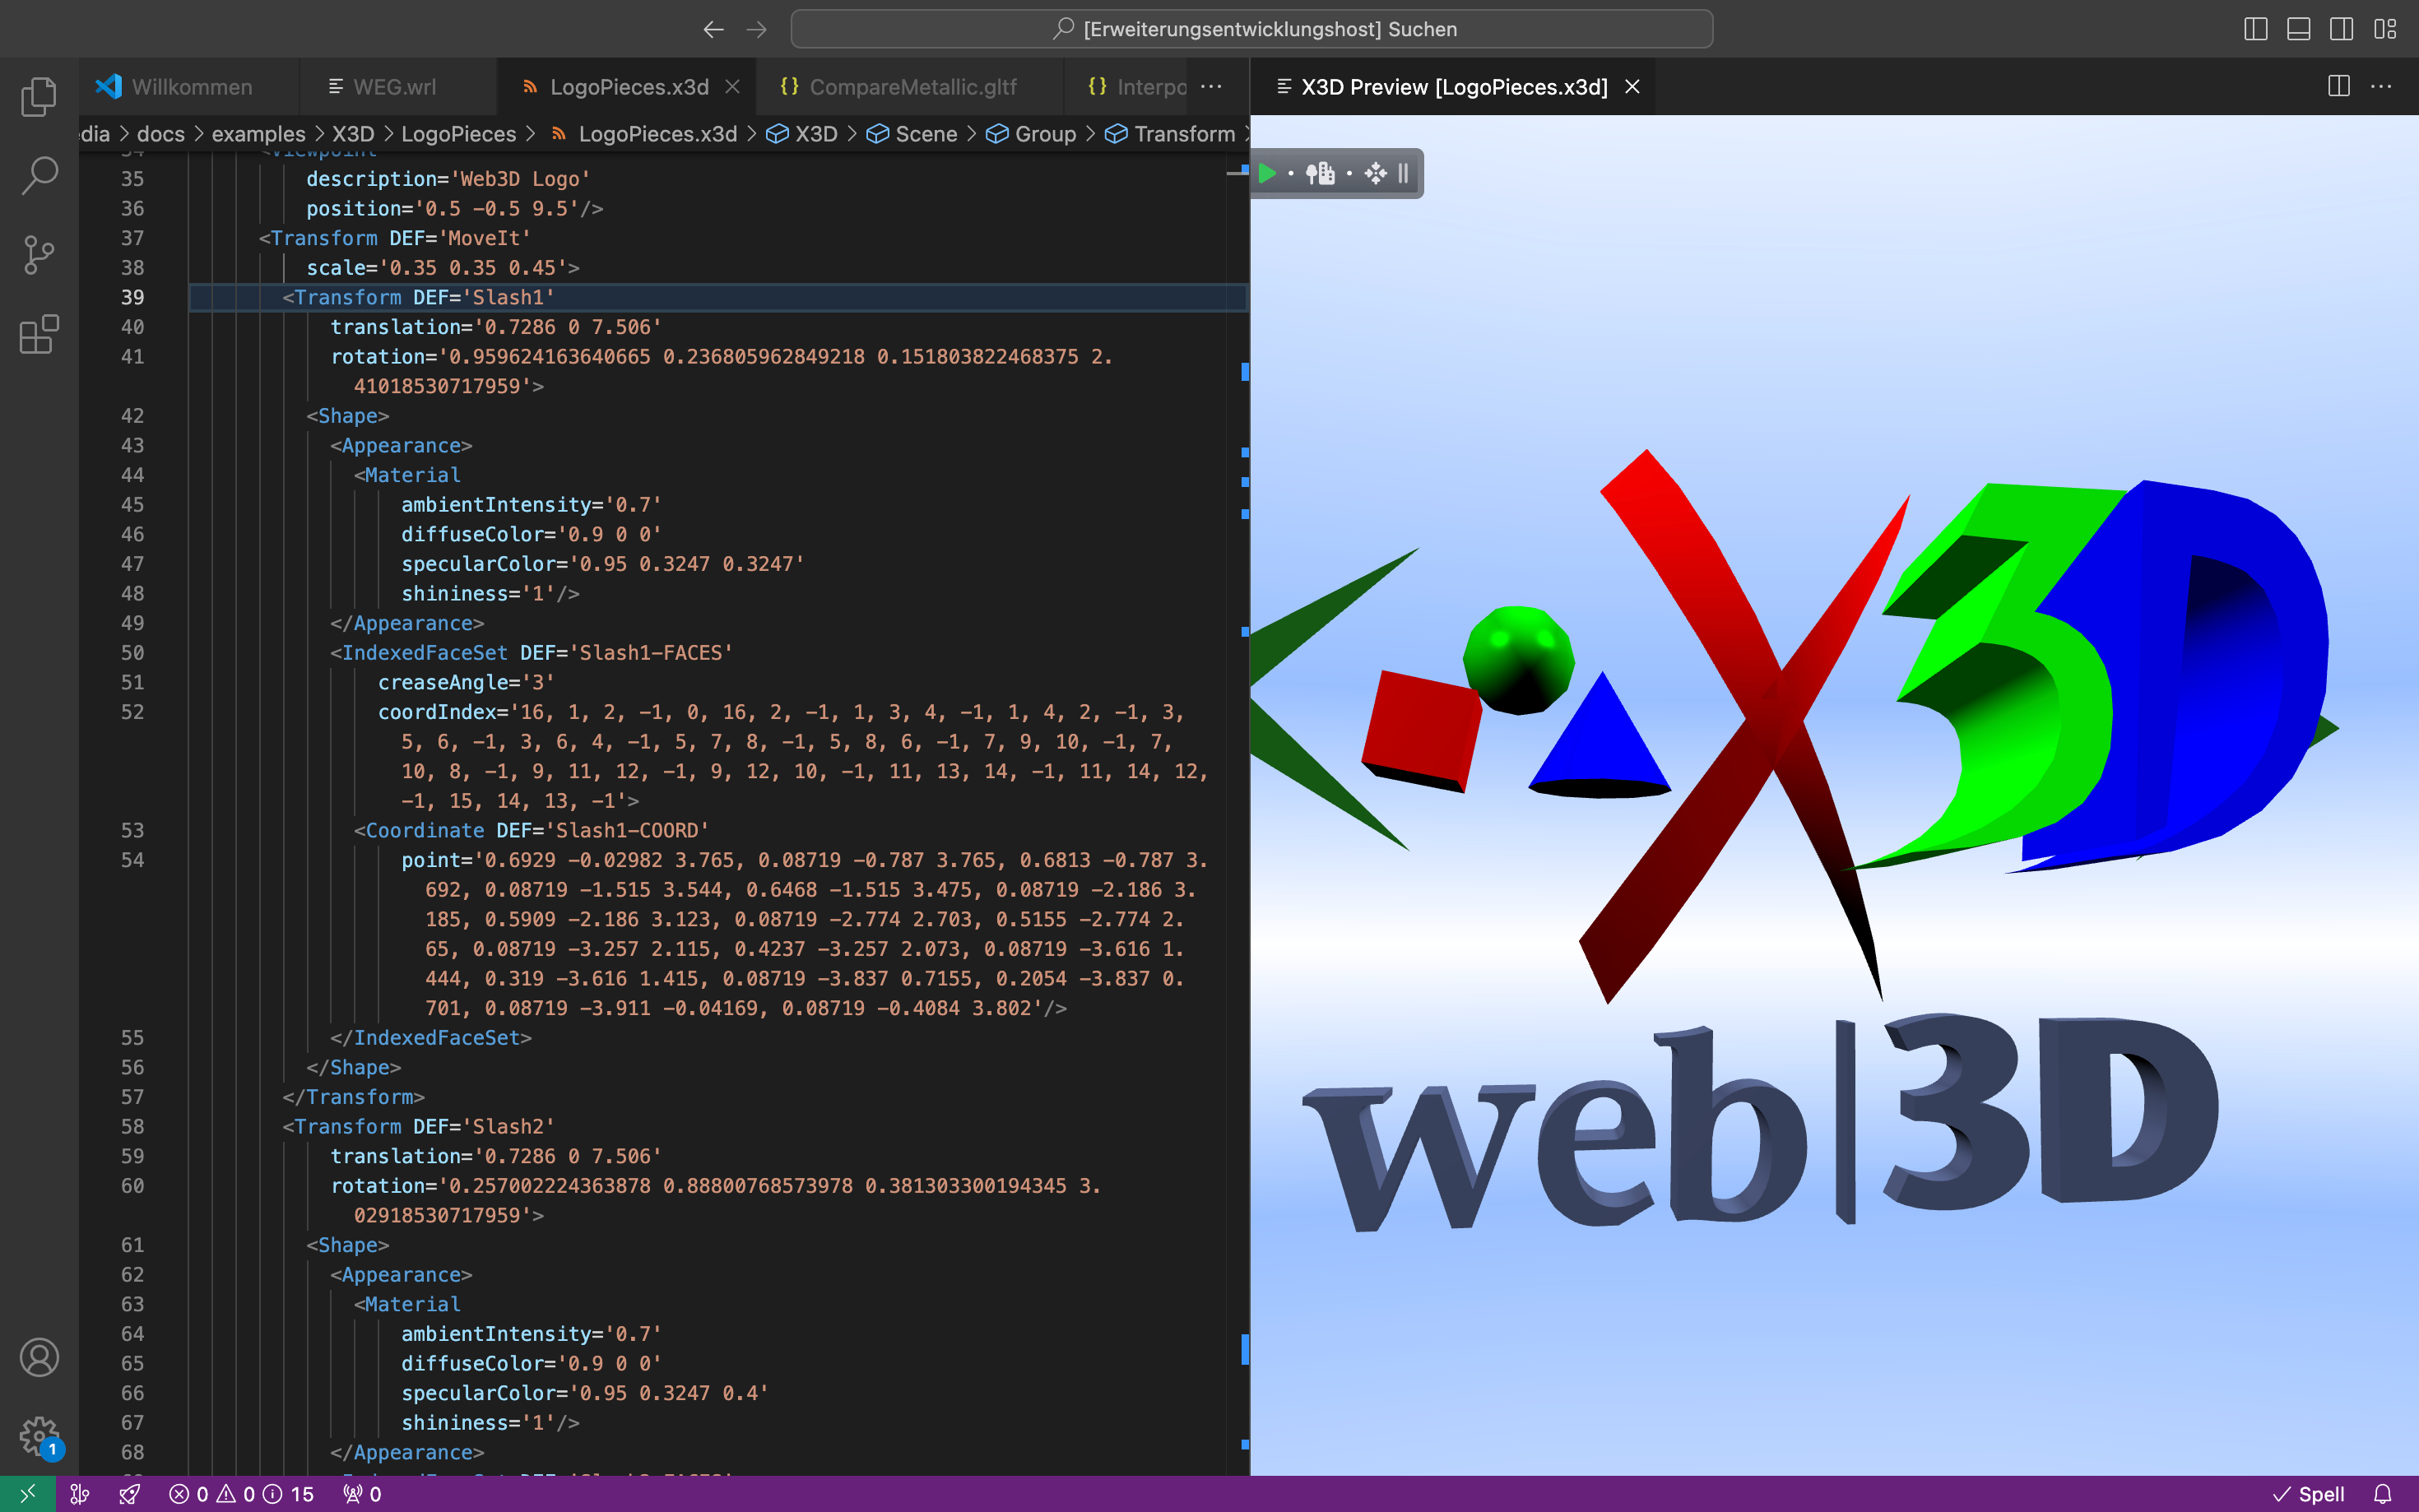Go forward with the right arrow
The image size is (2419, 1512).
click(x=757, y=29)
